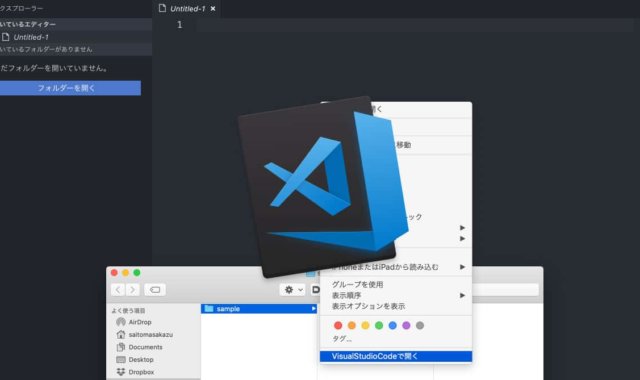Expand the sample folder column arrow

313,309
